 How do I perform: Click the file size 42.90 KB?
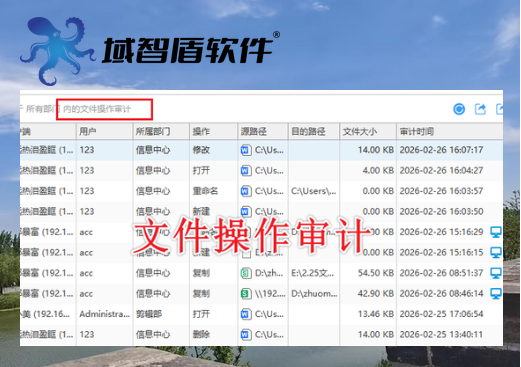tap(376, 294)
